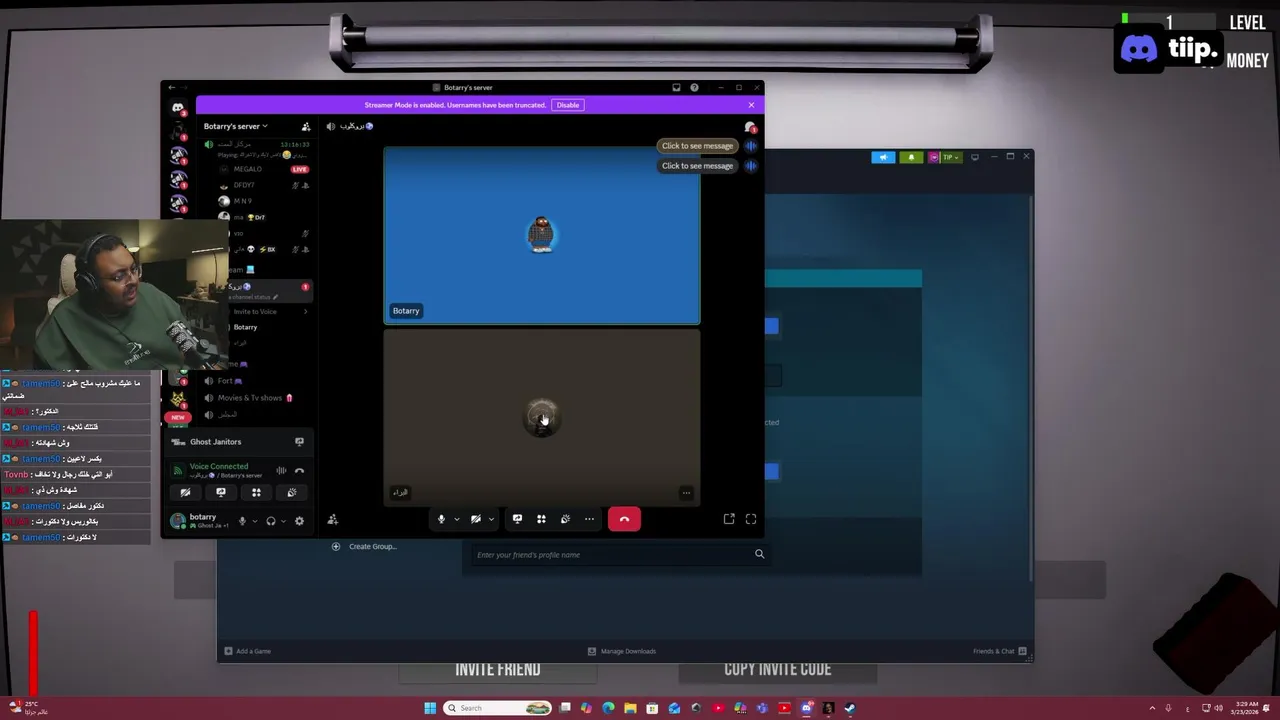Open Windows Start menu
The height and width of the screenshot is (720, 1280).
[x=430, y=708]
